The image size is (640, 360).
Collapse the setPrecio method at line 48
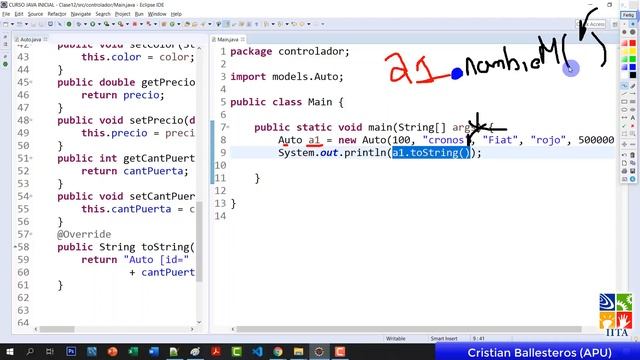click(x=31, y=120)
